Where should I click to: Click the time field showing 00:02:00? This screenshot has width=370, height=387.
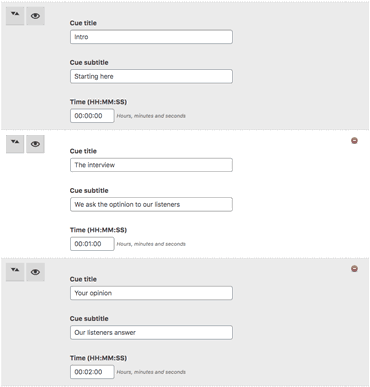[92, 372]
